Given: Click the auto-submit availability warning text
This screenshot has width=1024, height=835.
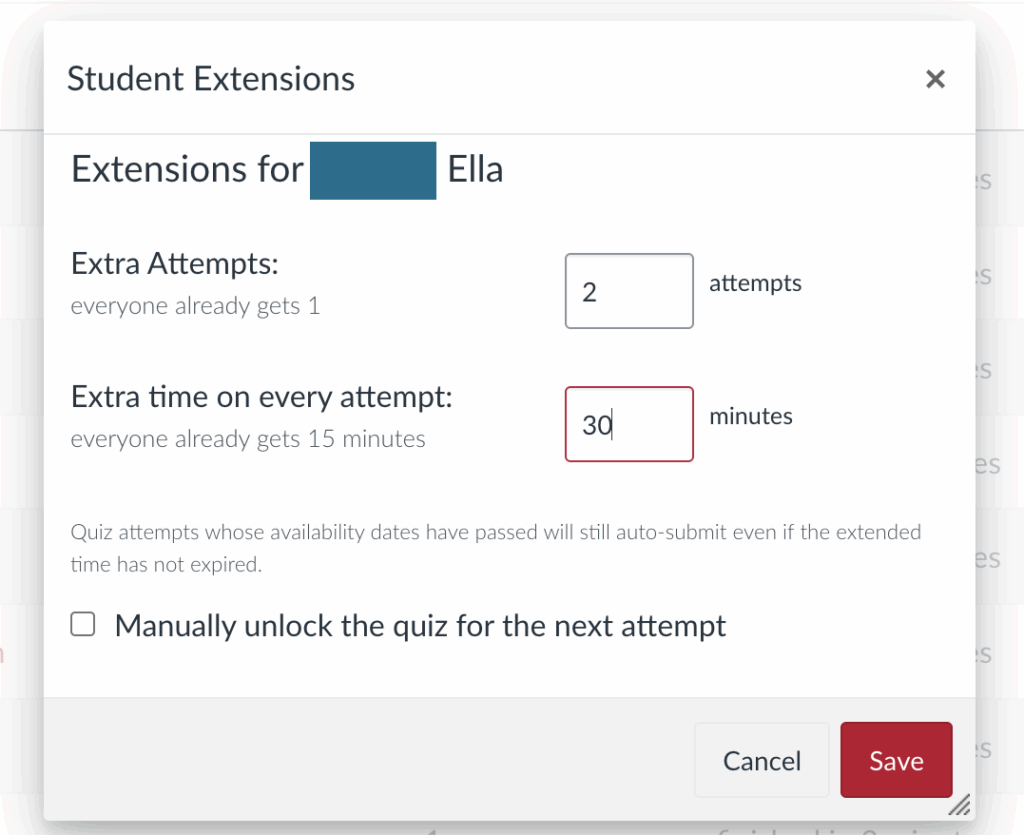Looking at the screenshot, I should [495, 546].
